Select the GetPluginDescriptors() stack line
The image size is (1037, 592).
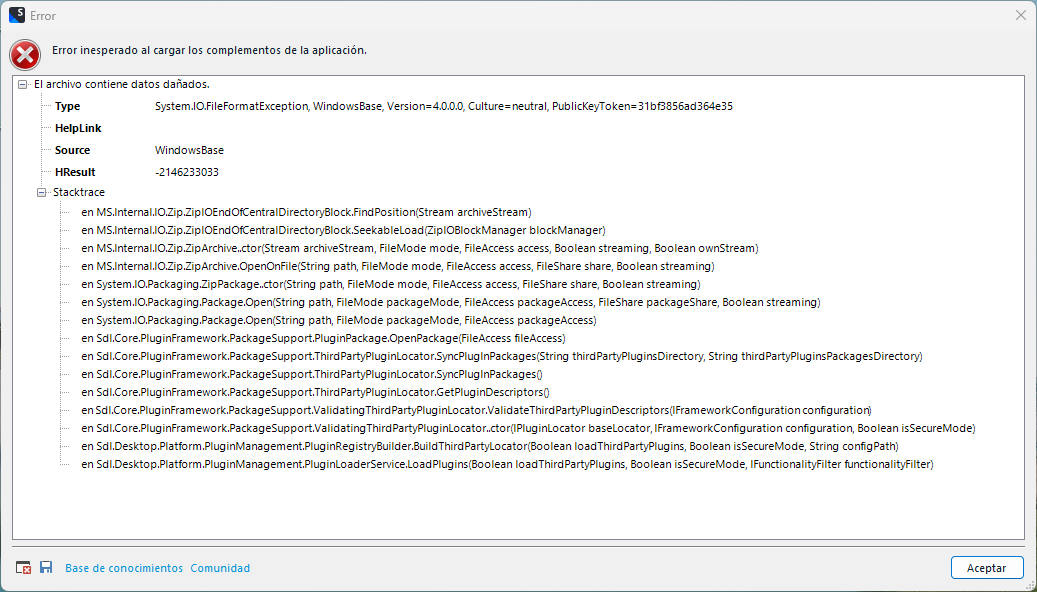(315, 392)
